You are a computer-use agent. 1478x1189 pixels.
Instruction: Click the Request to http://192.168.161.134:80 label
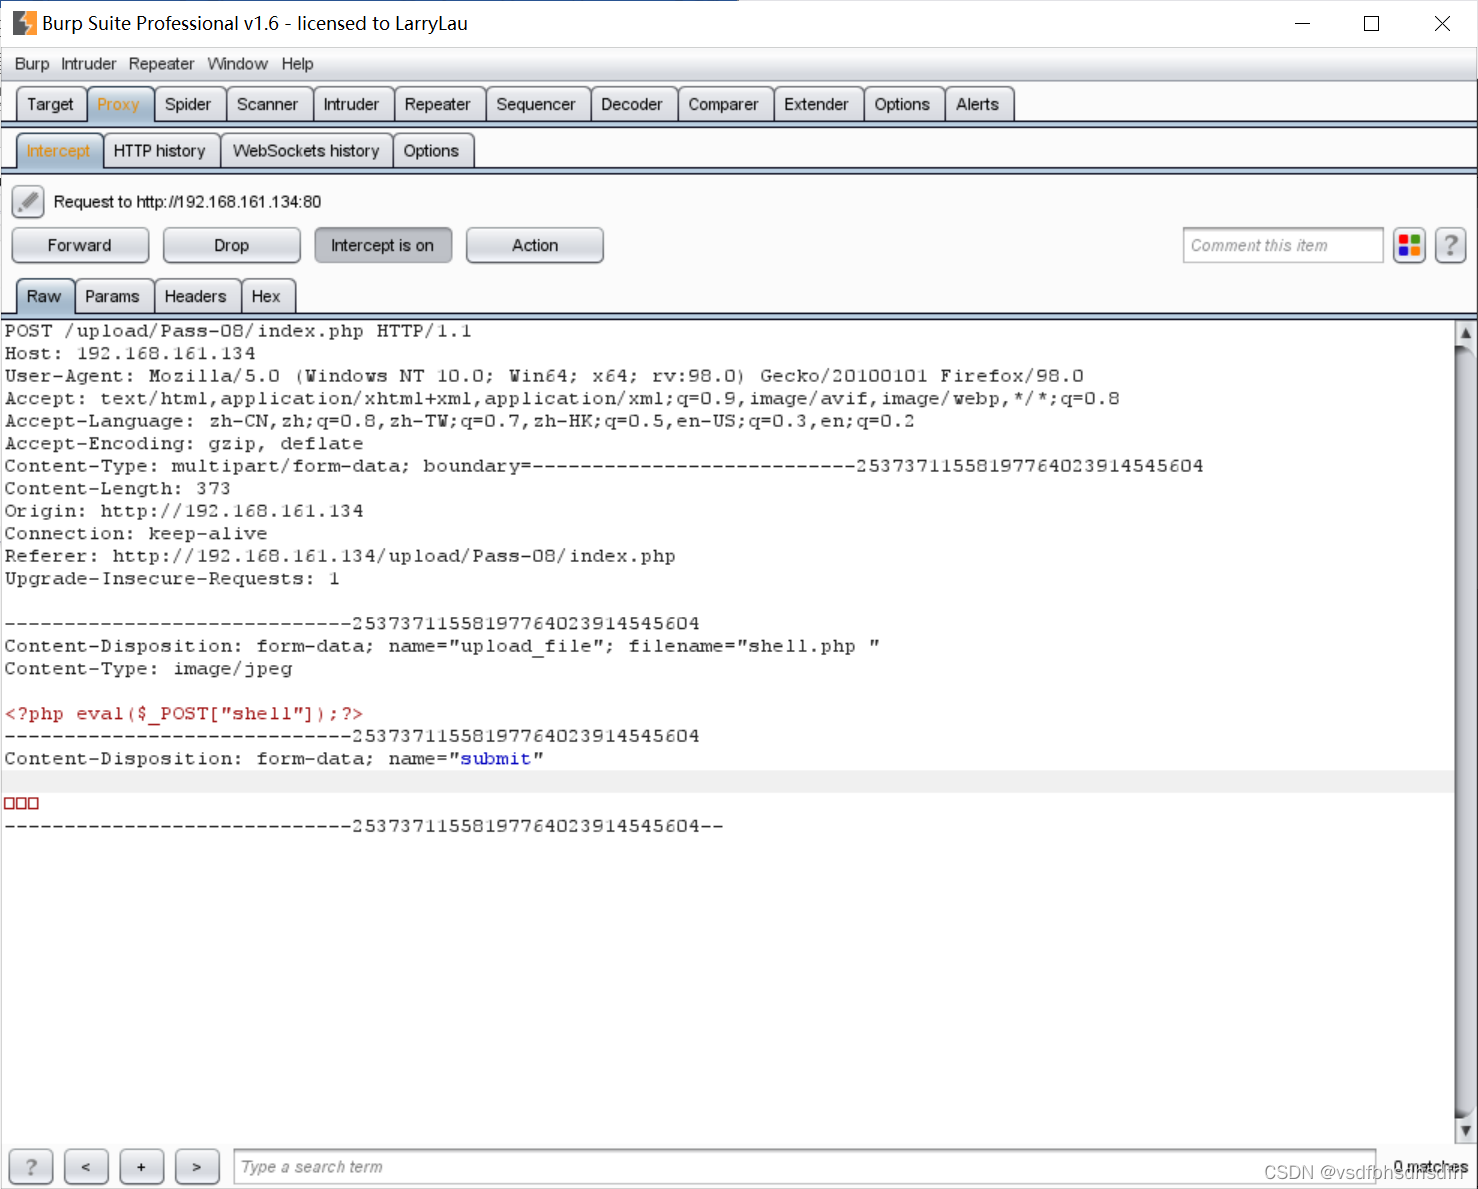coord(188,202)
